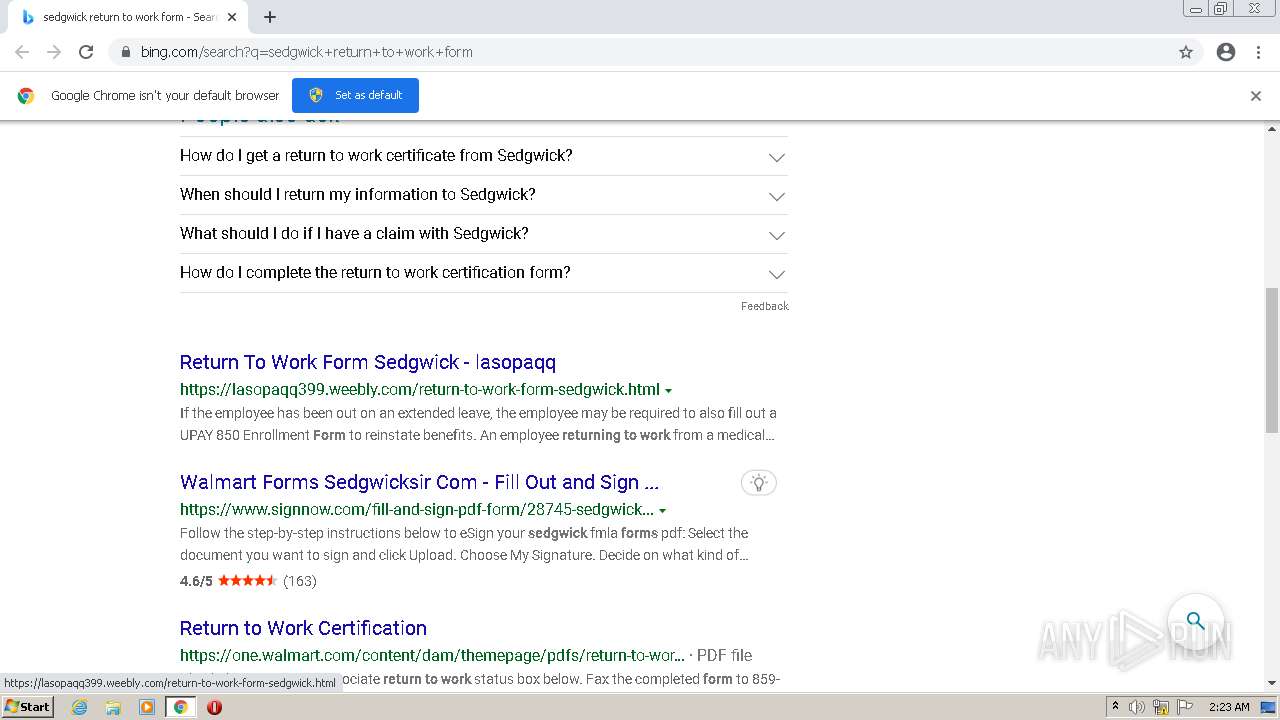Expand 'How do I complete the return to work certification form' question
The width and height of the screenshot is (1280, 720).
point(776,274)
